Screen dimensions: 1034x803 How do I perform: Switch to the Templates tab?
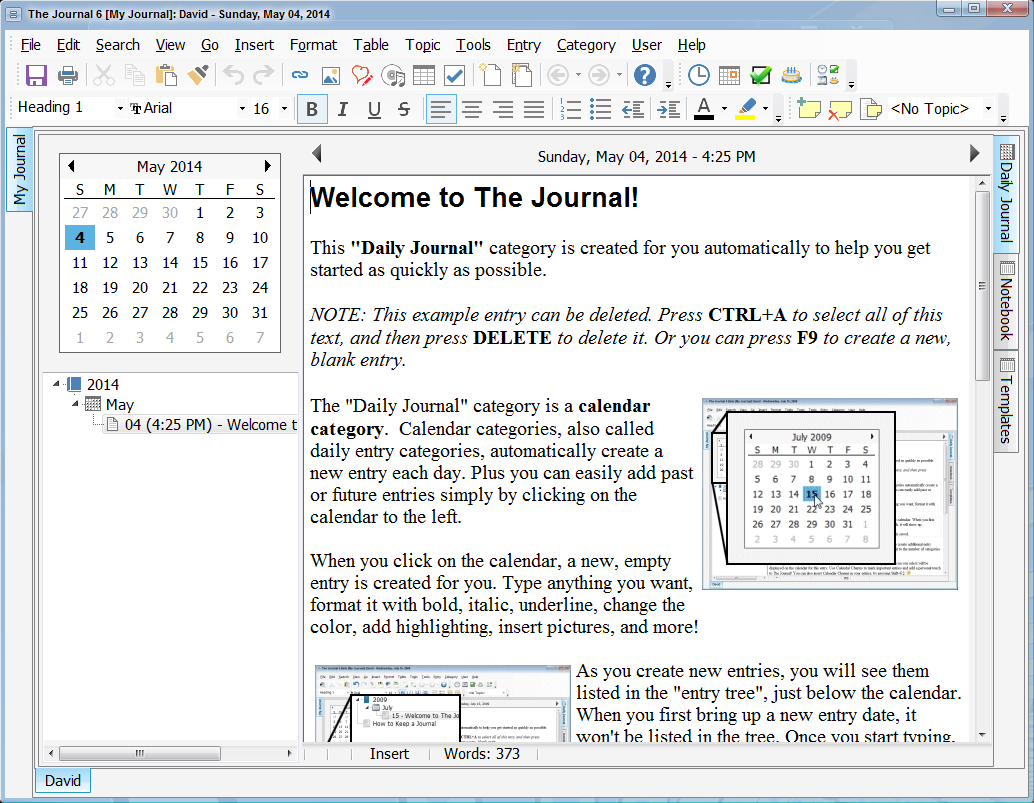tap(1006, 401)
